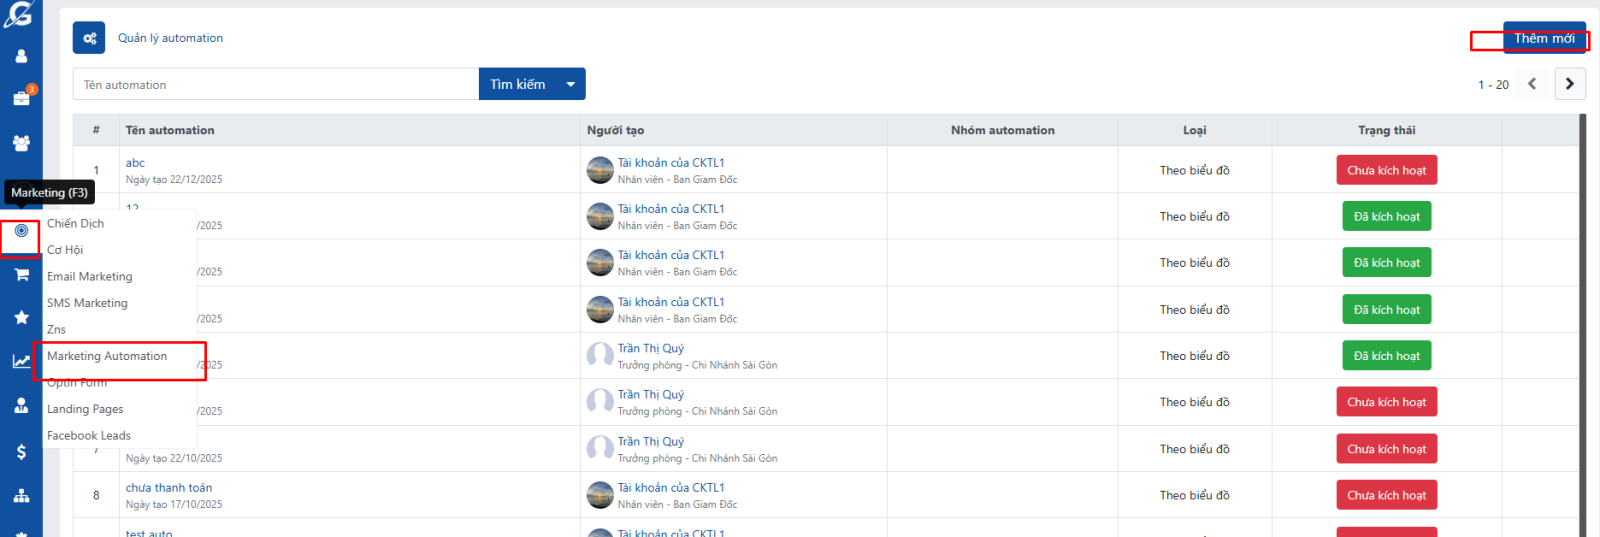Click the user profile icon in sidebar
Viewport: 1600px width, 537px height.
click(21, 56)
